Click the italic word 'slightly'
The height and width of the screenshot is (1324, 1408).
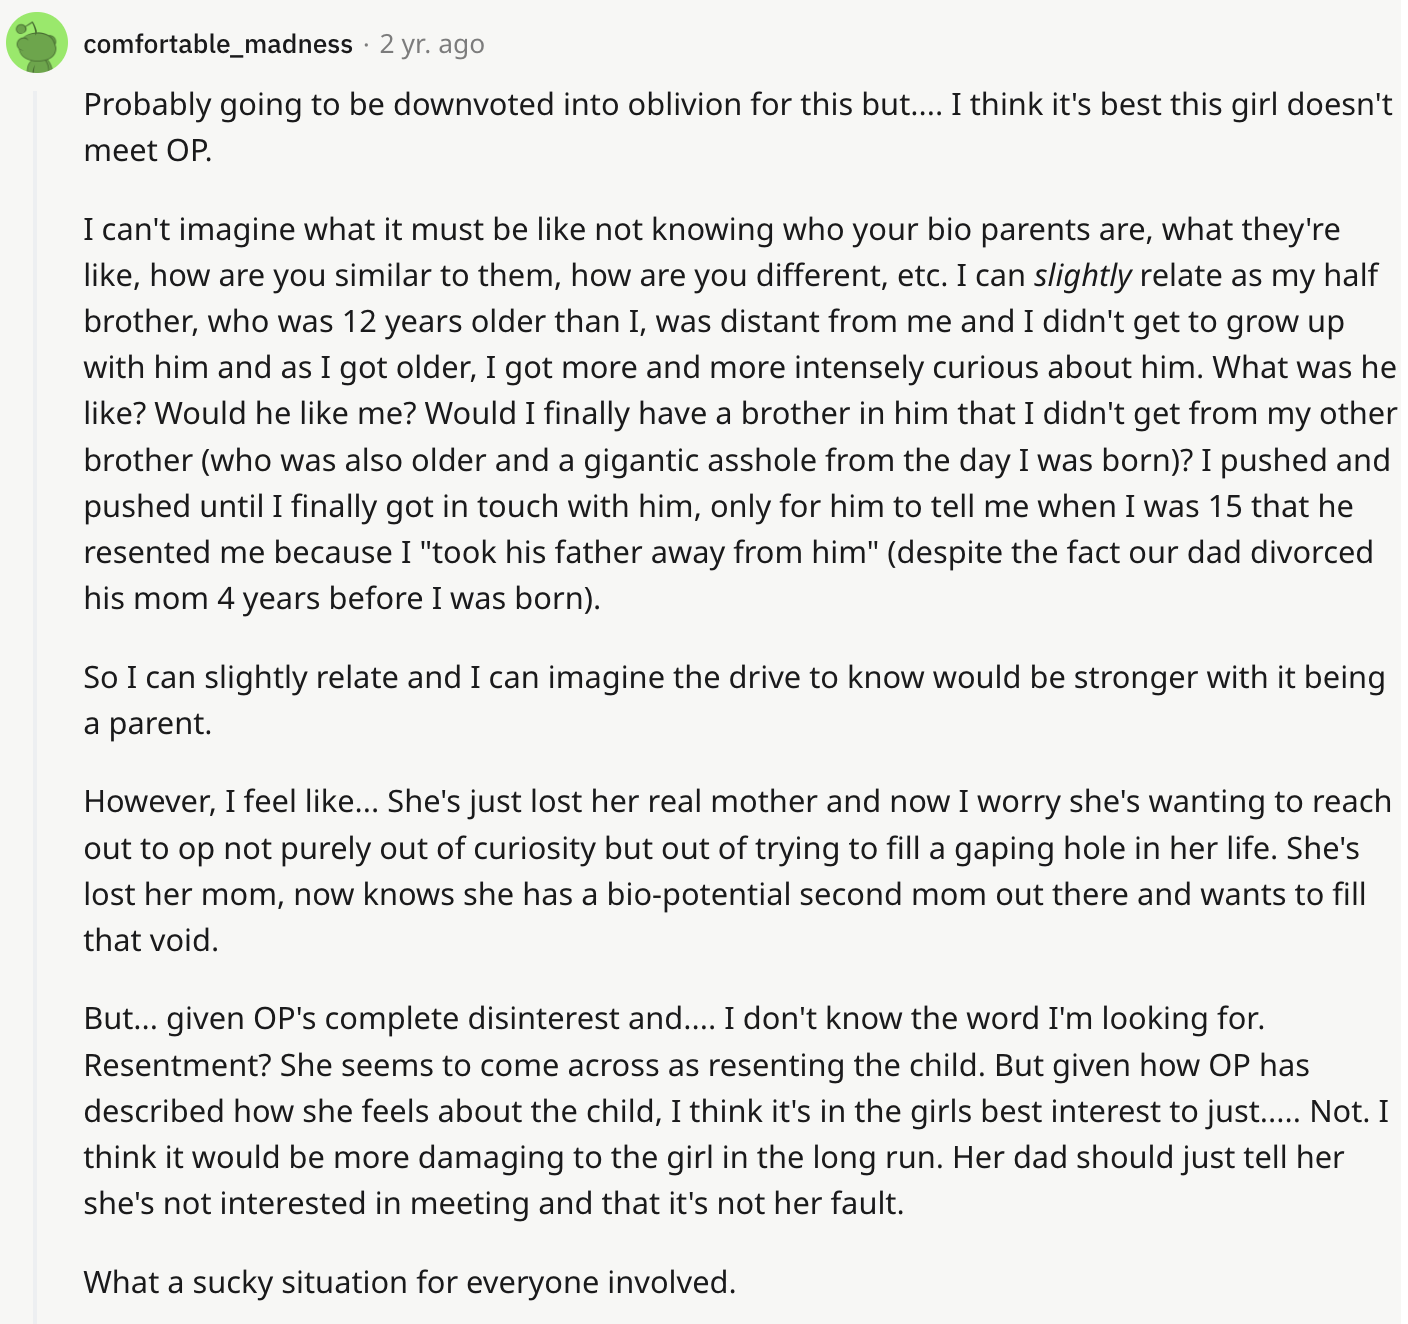[1083, 275]
